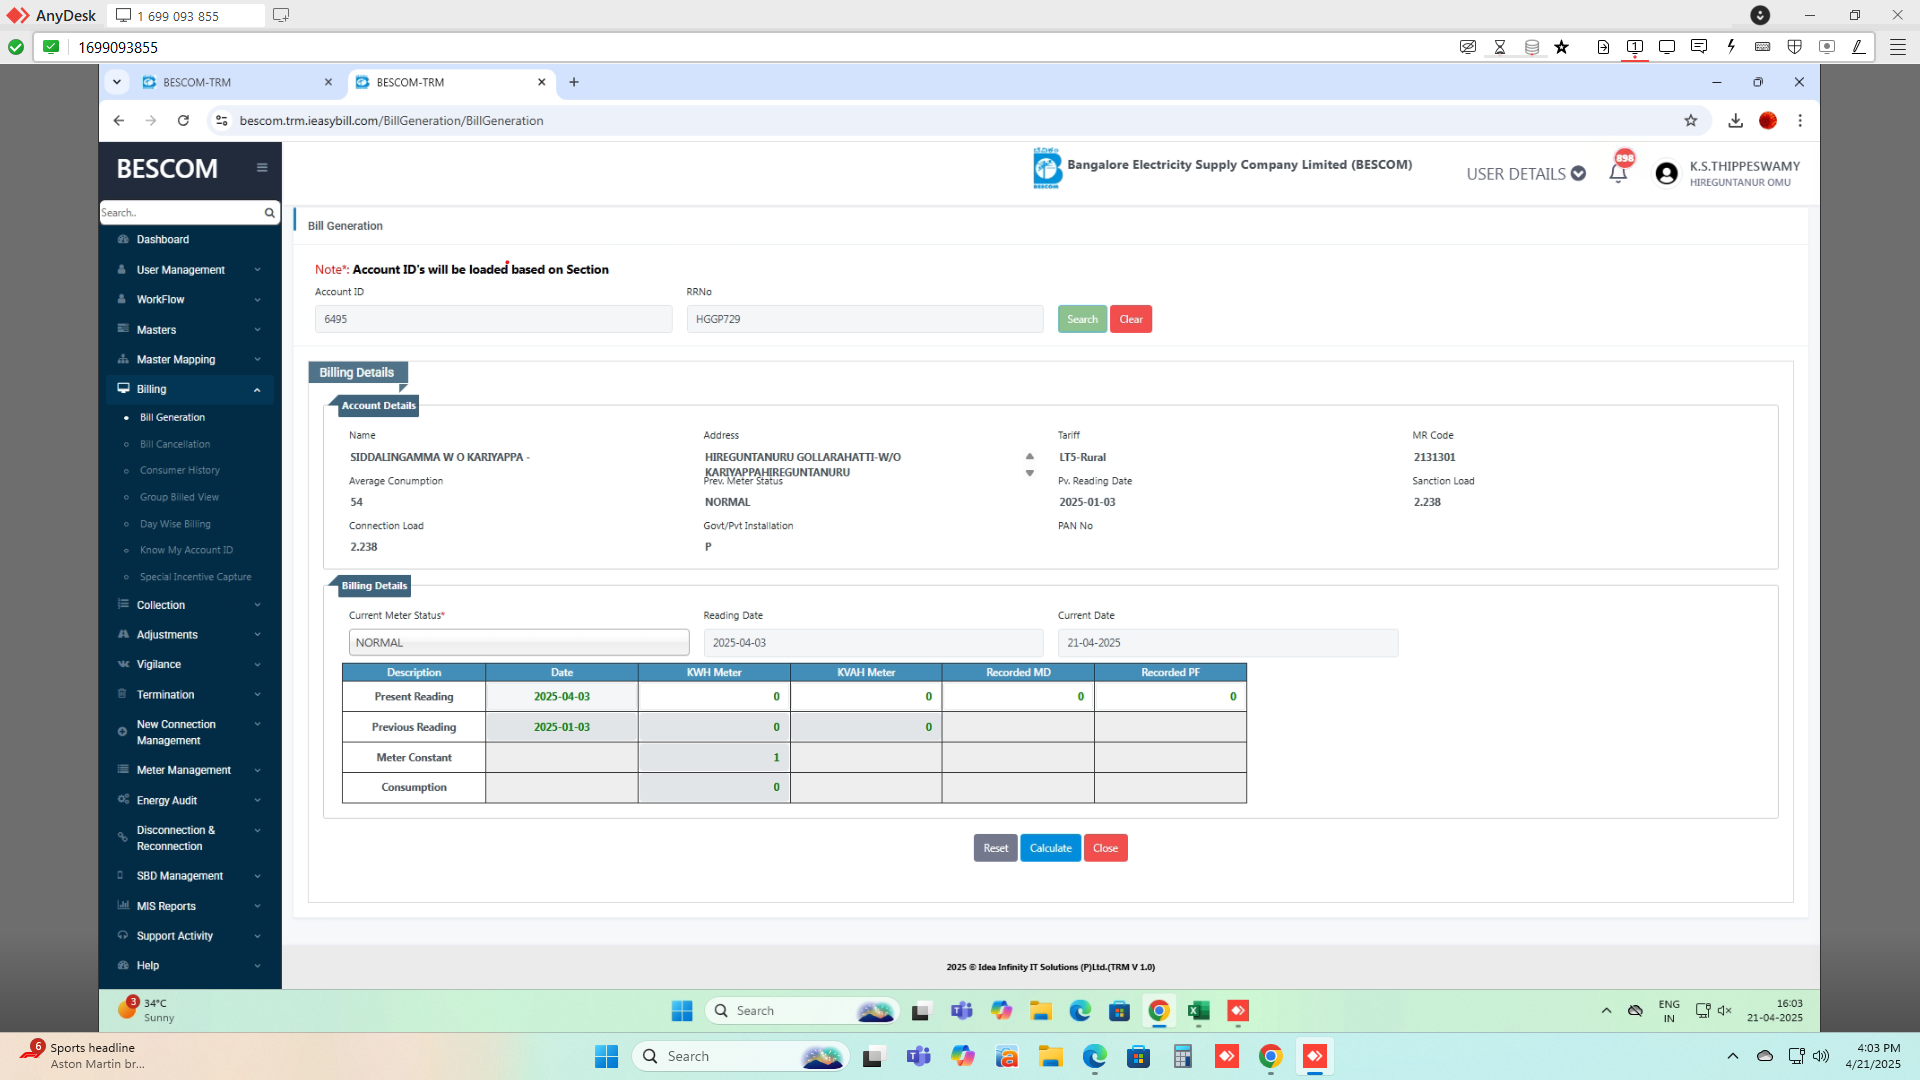This screenshot has width=1920, height=1080.
Task: Click the Account ID input field
Action: coord(493,319)
